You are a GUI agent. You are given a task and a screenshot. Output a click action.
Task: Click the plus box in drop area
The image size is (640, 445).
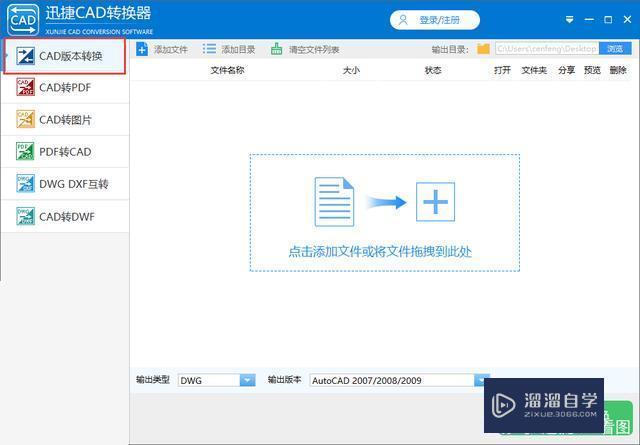(435, 202)
